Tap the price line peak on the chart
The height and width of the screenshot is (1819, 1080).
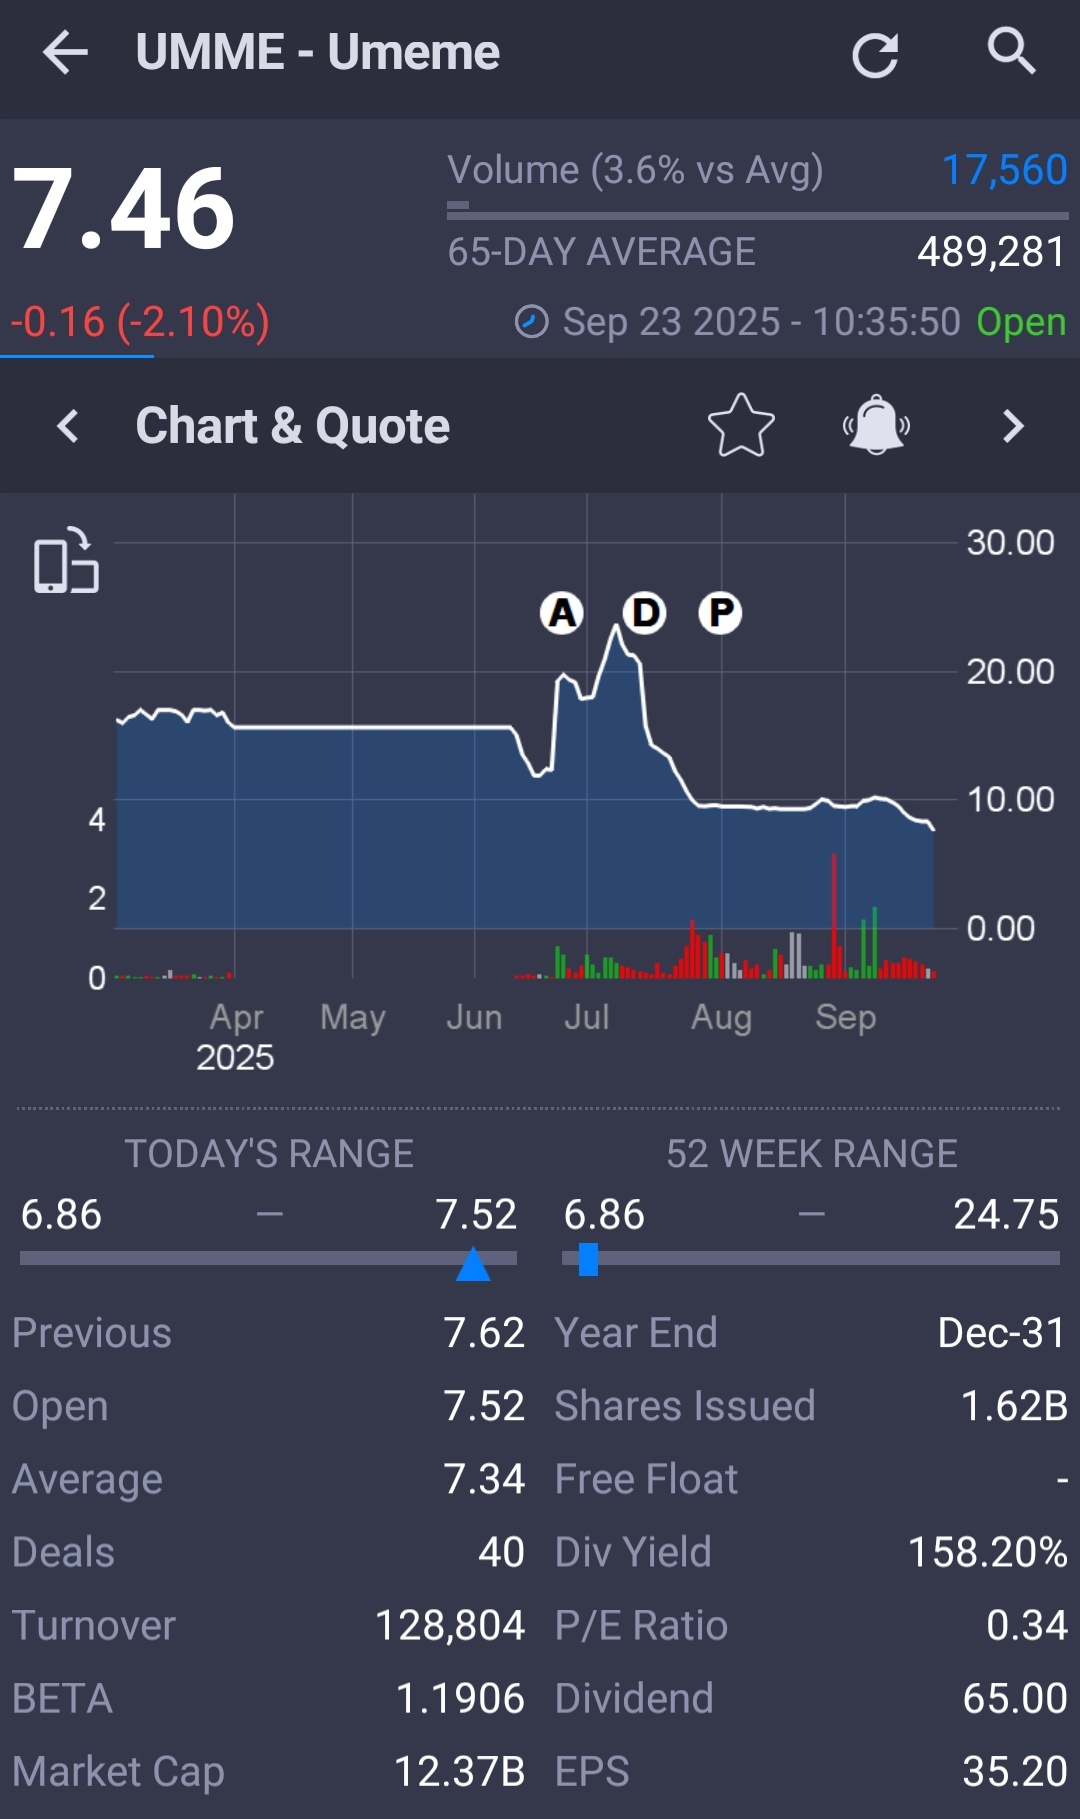(x=617, y=628)
